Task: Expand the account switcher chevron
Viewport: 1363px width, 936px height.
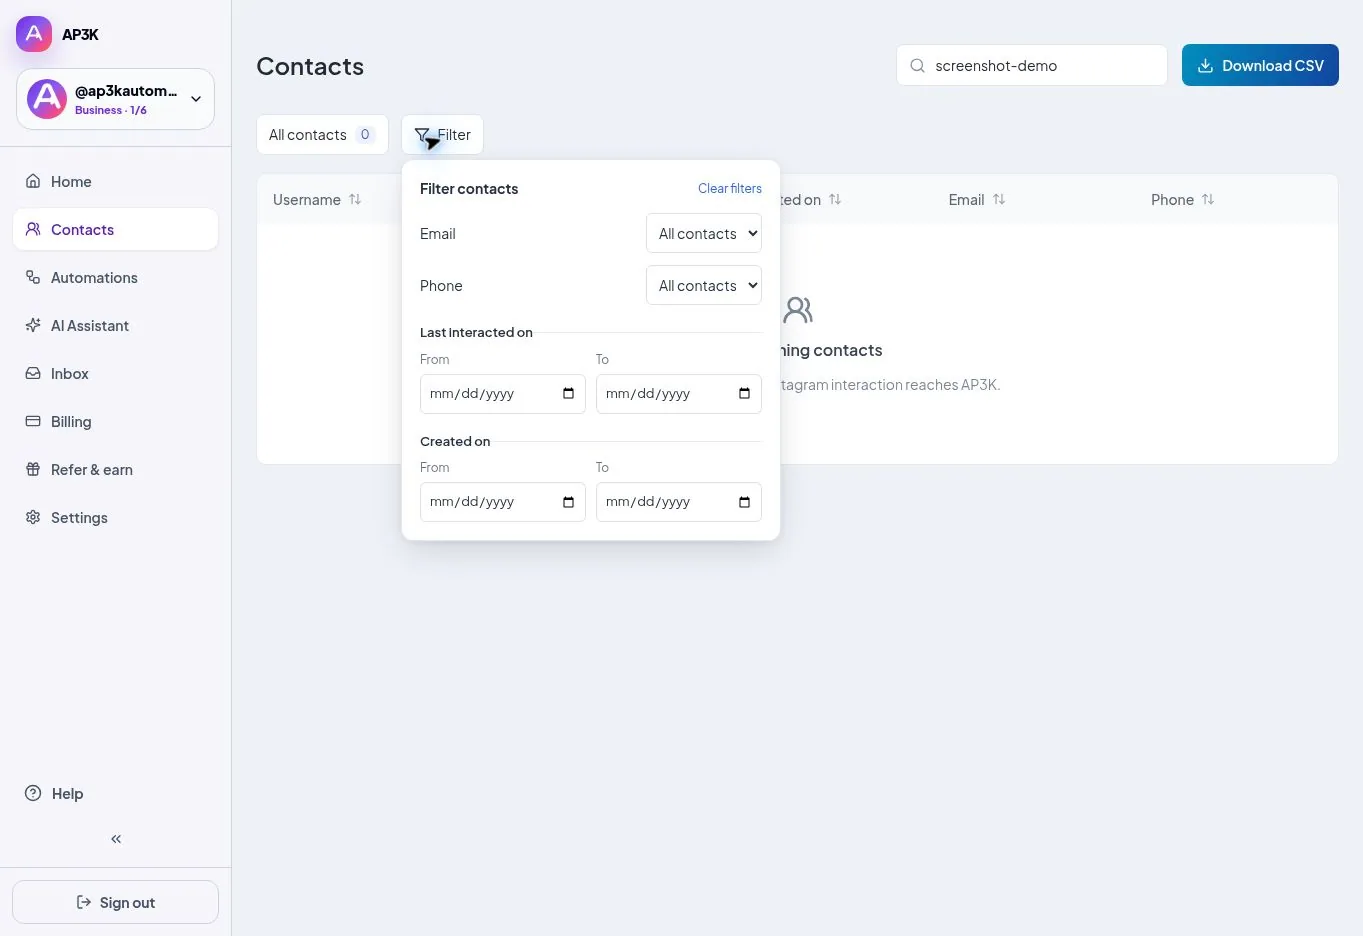Action: click(x=196, y=99)
